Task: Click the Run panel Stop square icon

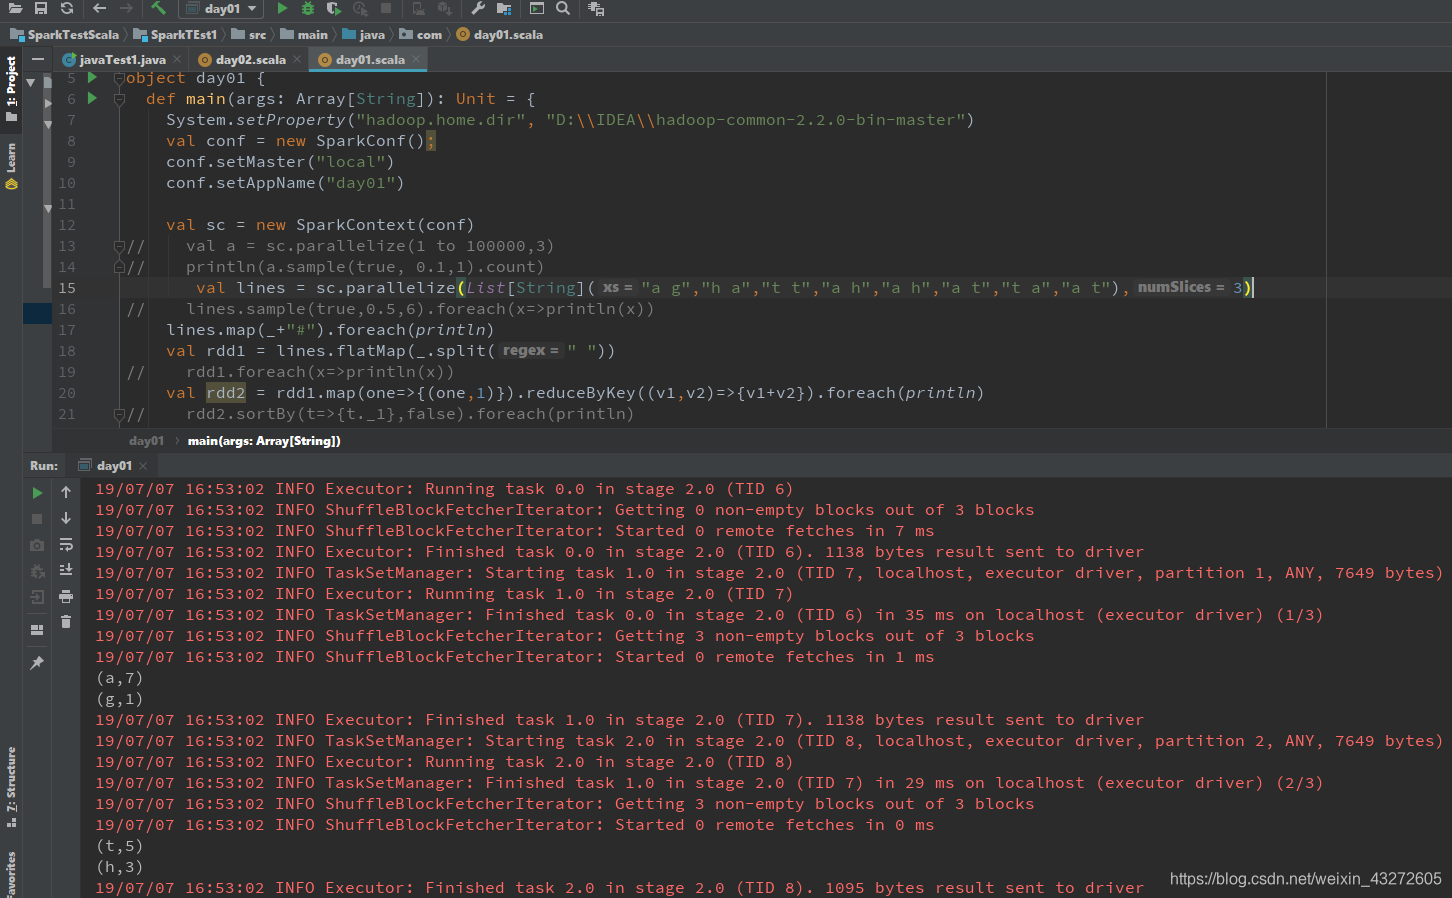Action: [37, 519]
